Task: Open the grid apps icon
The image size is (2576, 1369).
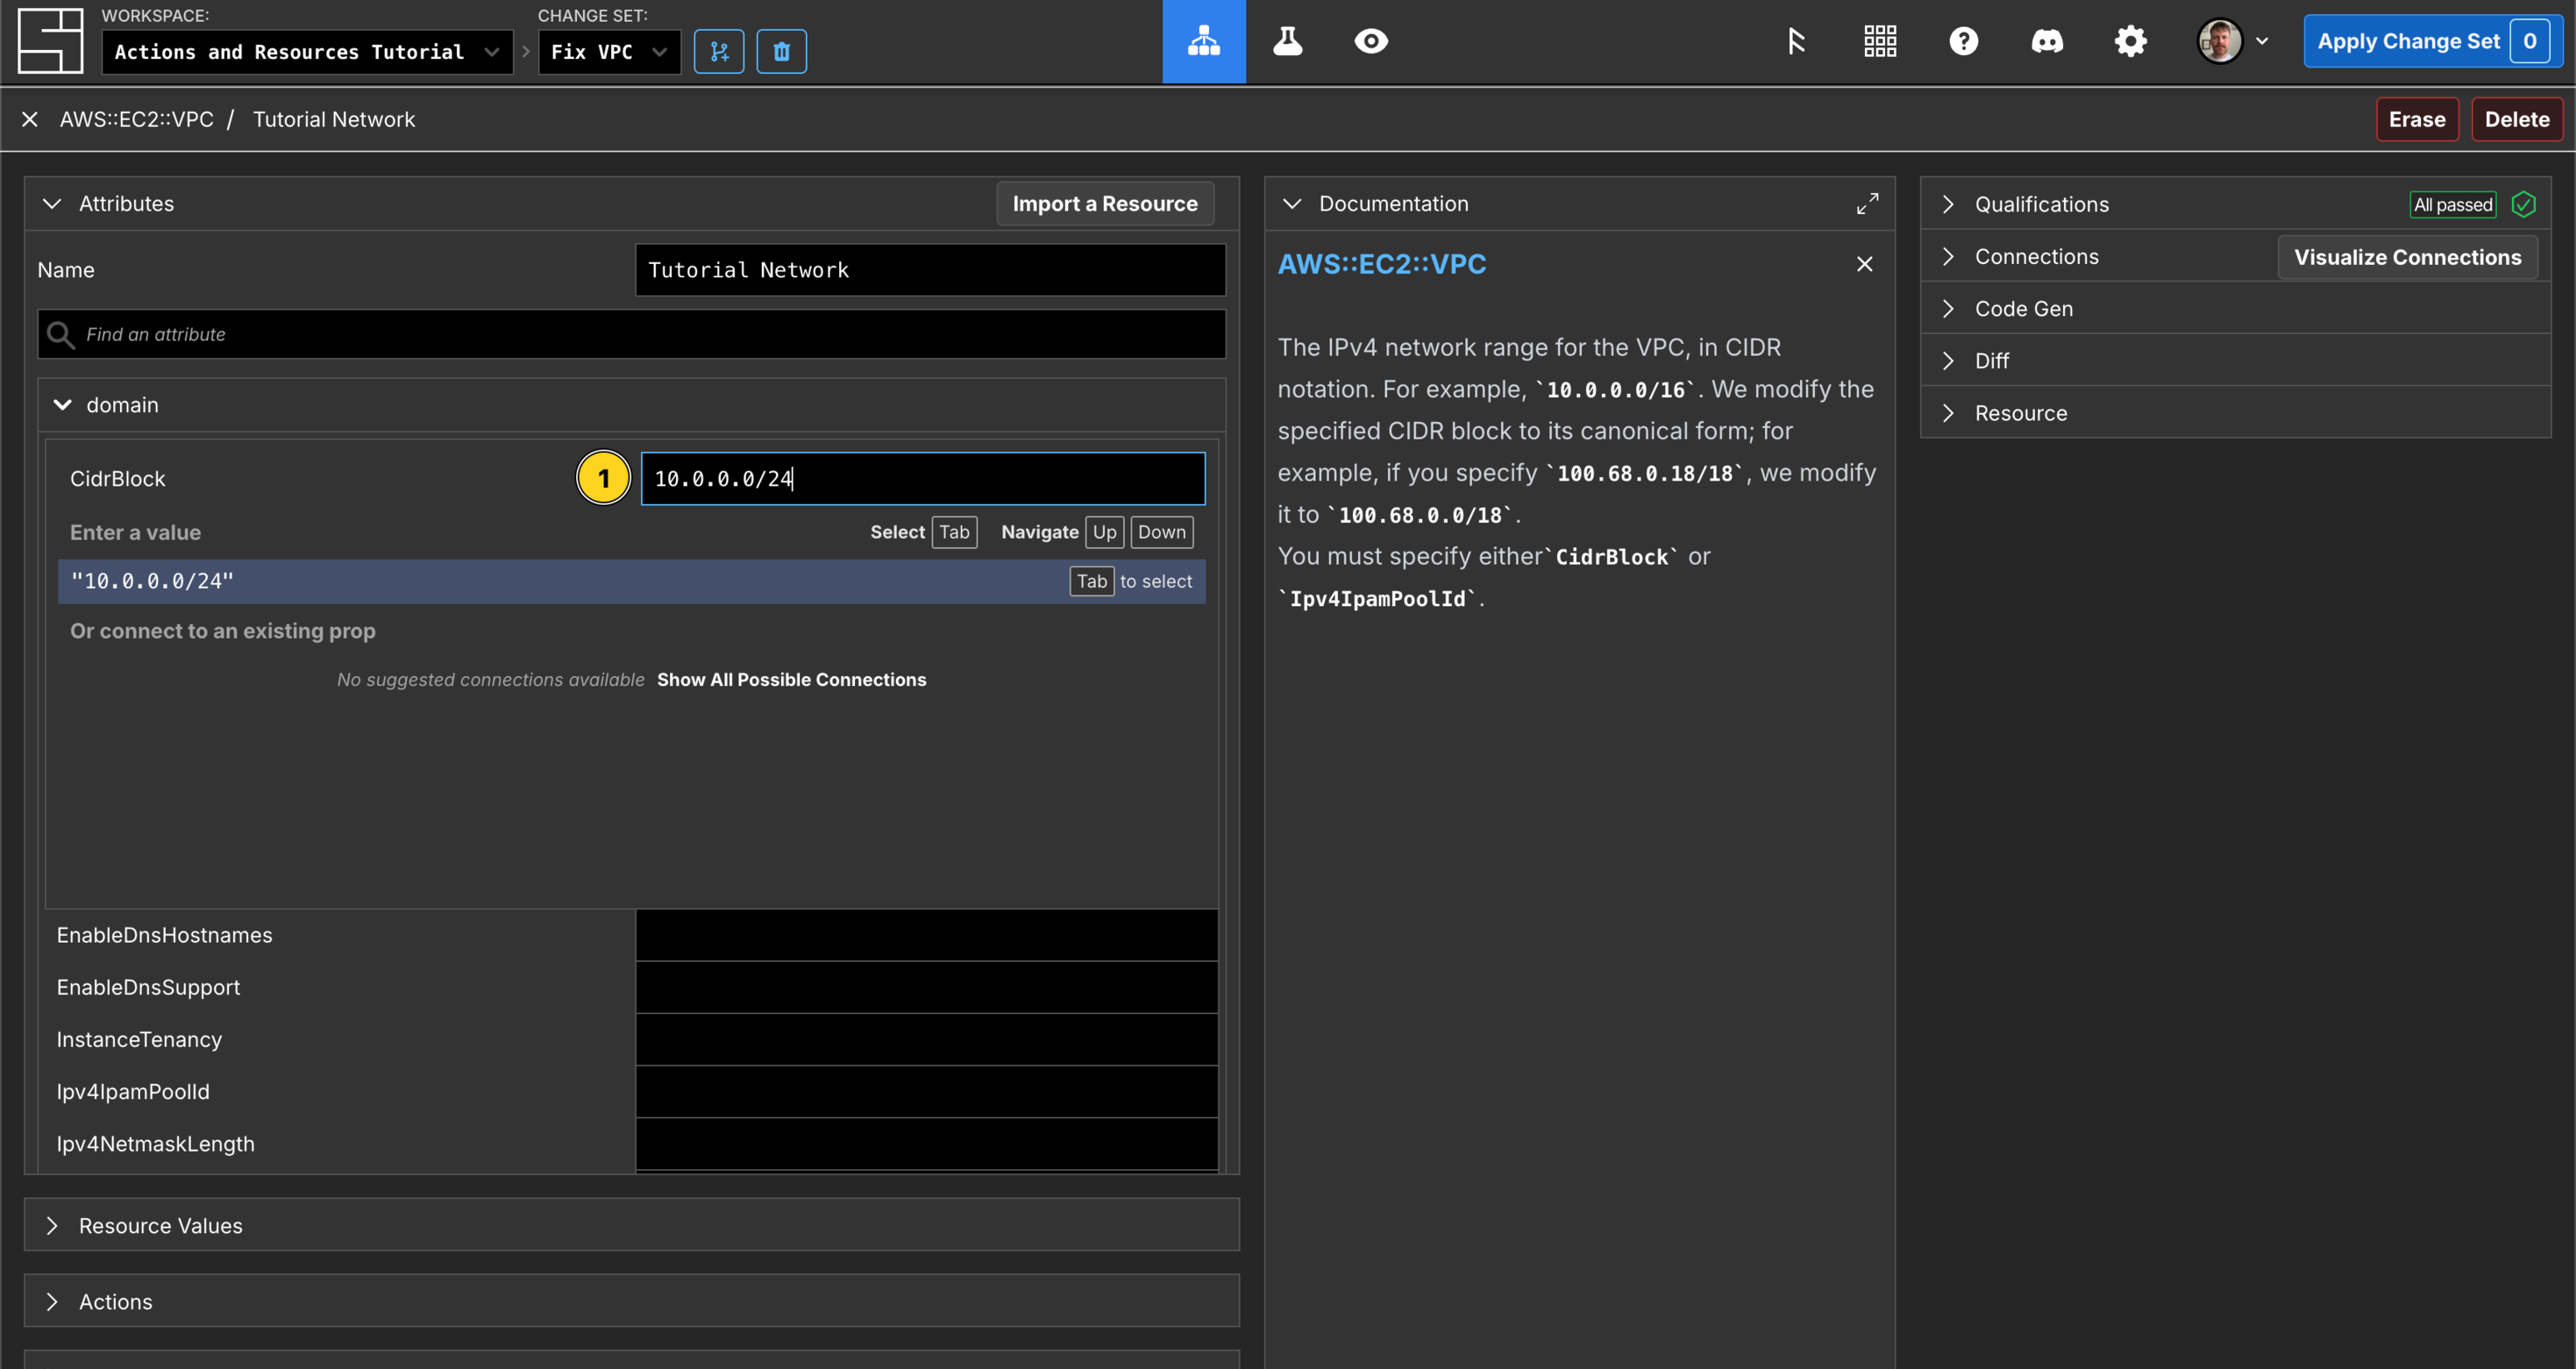Action: coord(1880,41)
